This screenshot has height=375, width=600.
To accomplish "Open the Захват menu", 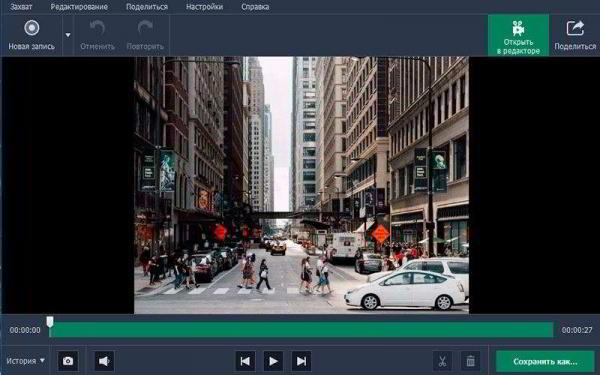I will tap(21, 7).
